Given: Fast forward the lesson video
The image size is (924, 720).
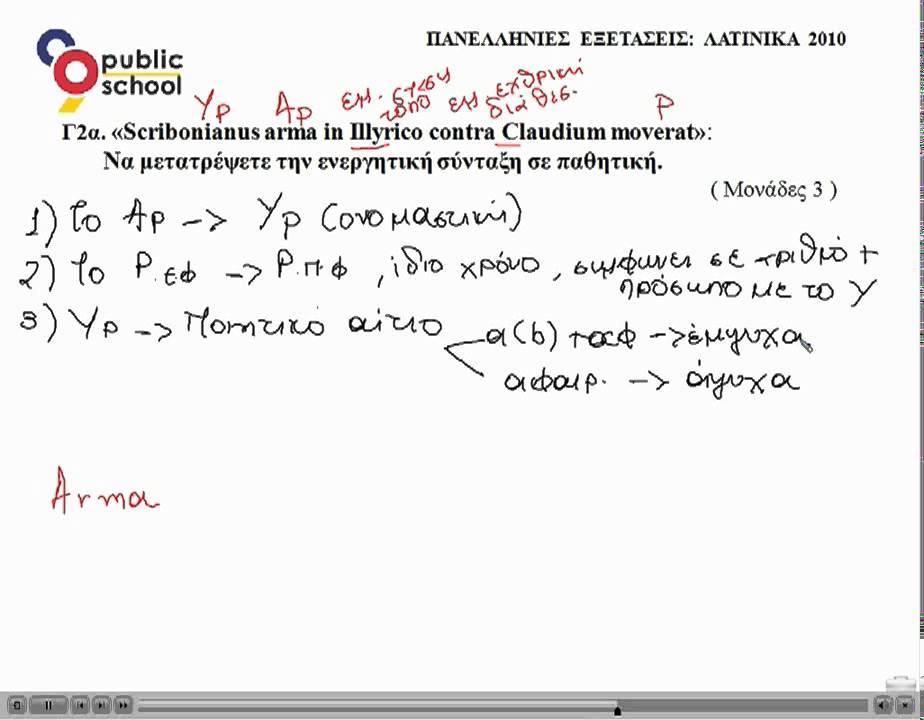Looking at the screenshot, I should coord(123,705).
